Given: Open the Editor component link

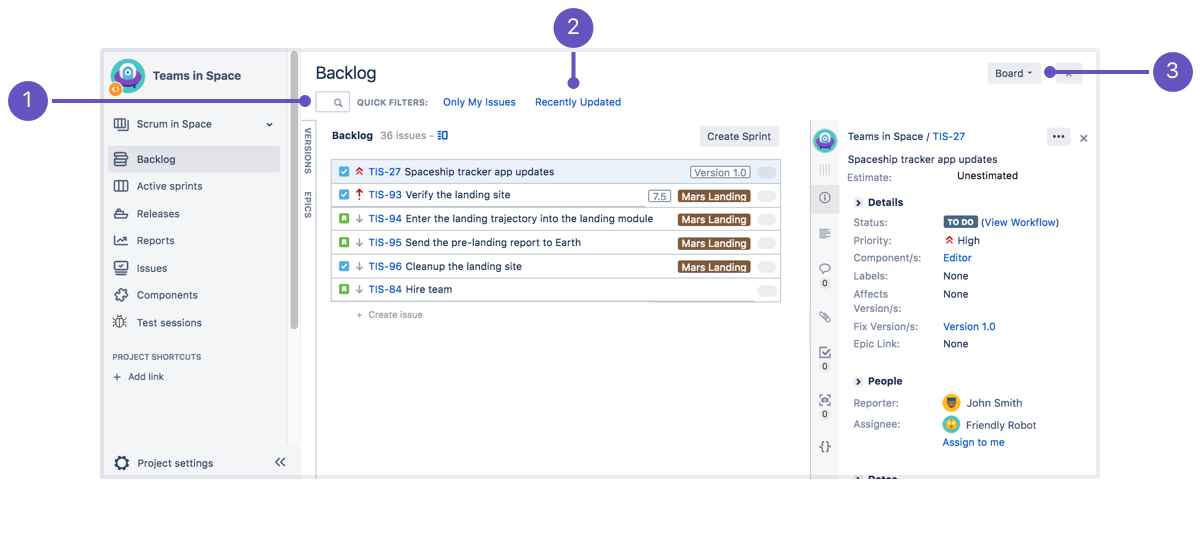Looking at the screenshot, I should click(x=957, y=258).
